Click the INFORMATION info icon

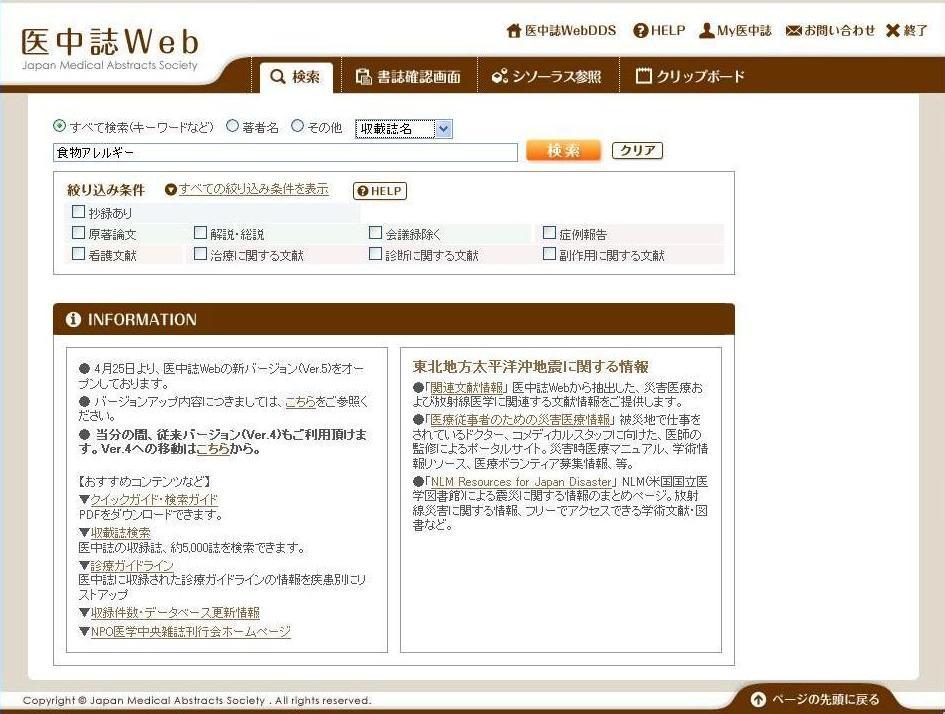73,319
